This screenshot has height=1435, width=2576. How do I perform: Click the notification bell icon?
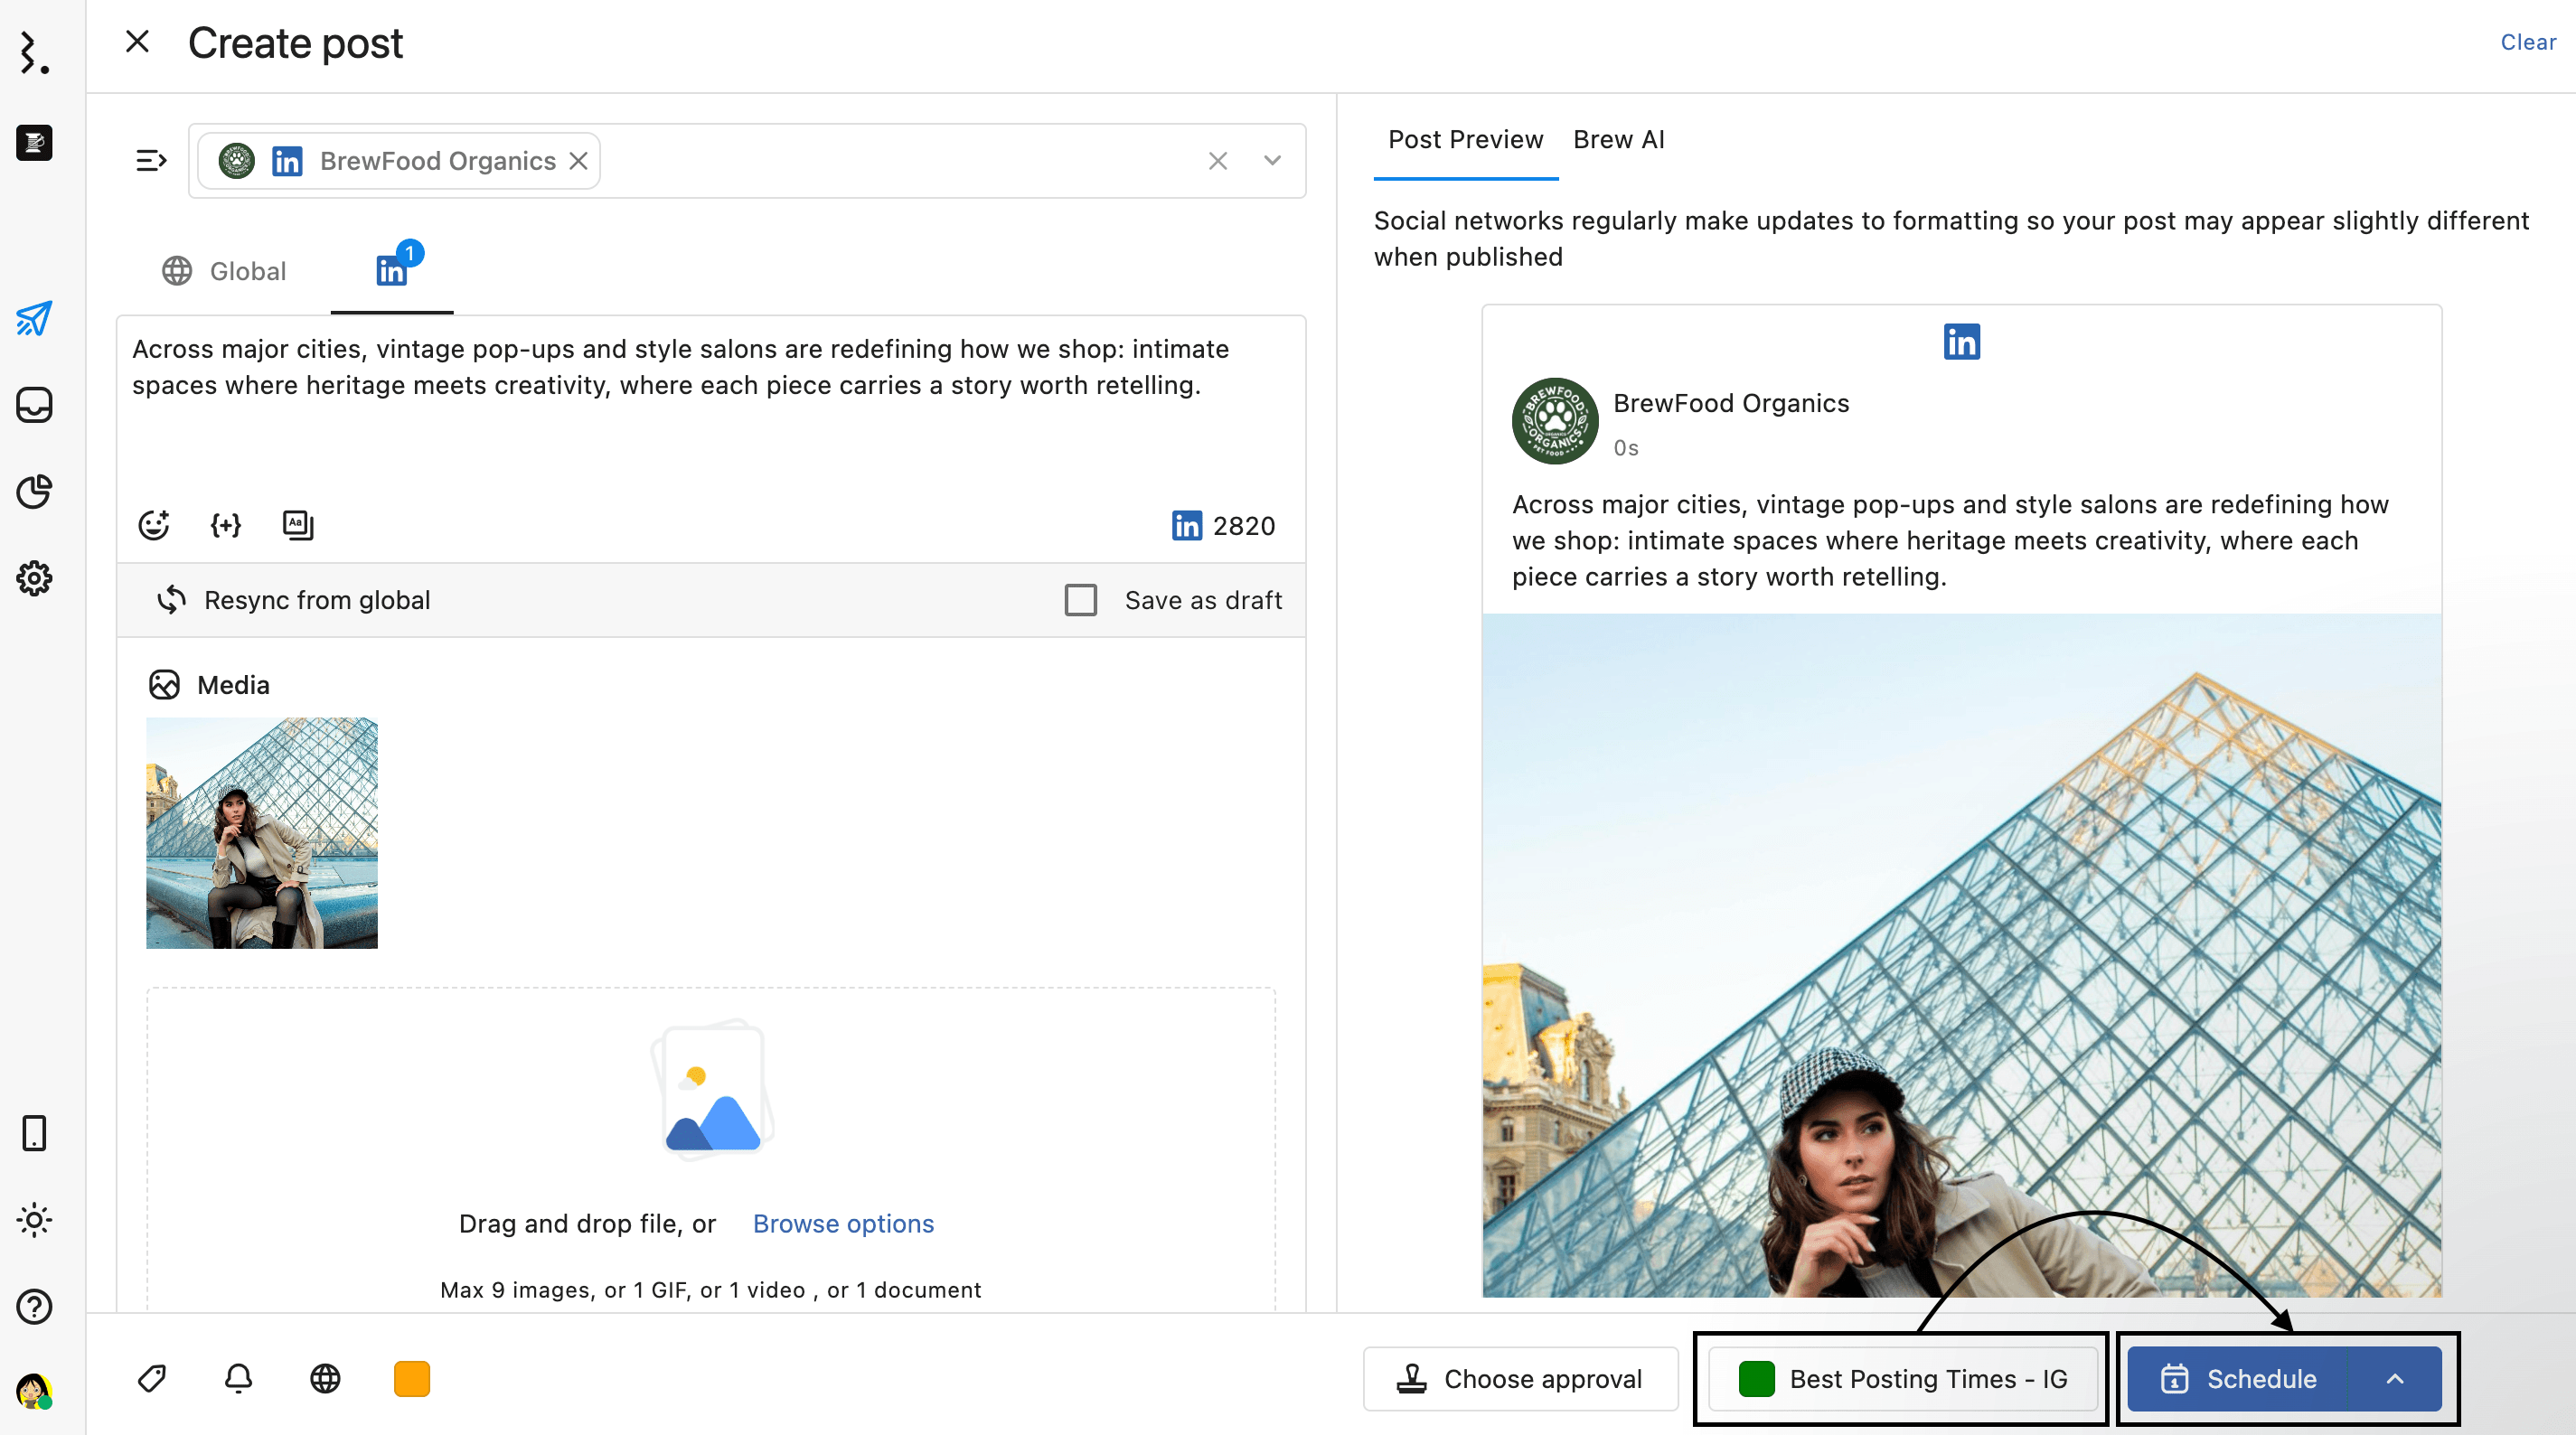pyautogui.click(x=238, y=1378)
